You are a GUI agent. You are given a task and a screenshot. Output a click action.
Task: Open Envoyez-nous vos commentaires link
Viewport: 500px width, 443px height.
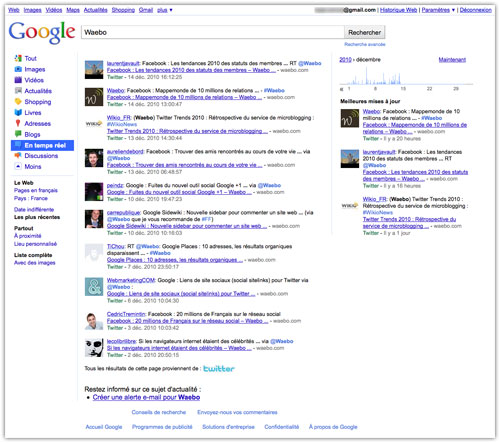point(237,412)
